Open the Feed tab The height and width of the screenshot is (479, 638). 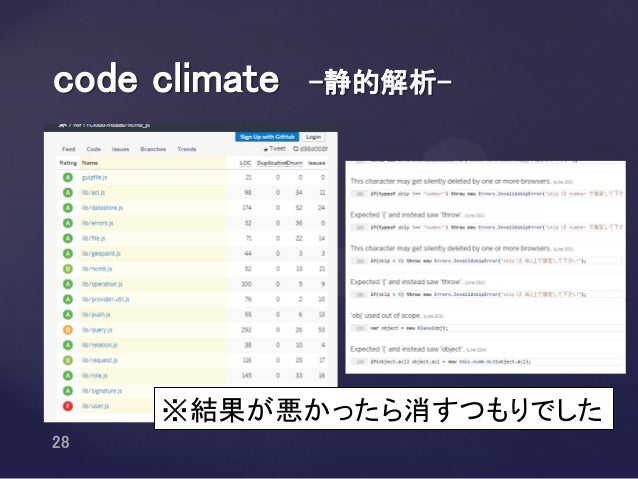(68, 149)
